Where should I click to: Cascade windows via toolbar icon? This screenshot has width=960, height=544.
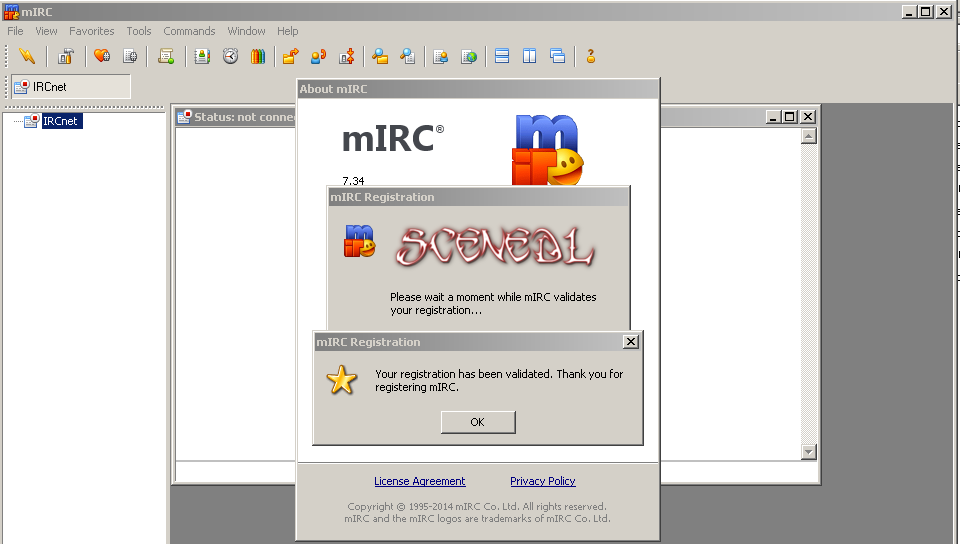[x=558, y=56]
